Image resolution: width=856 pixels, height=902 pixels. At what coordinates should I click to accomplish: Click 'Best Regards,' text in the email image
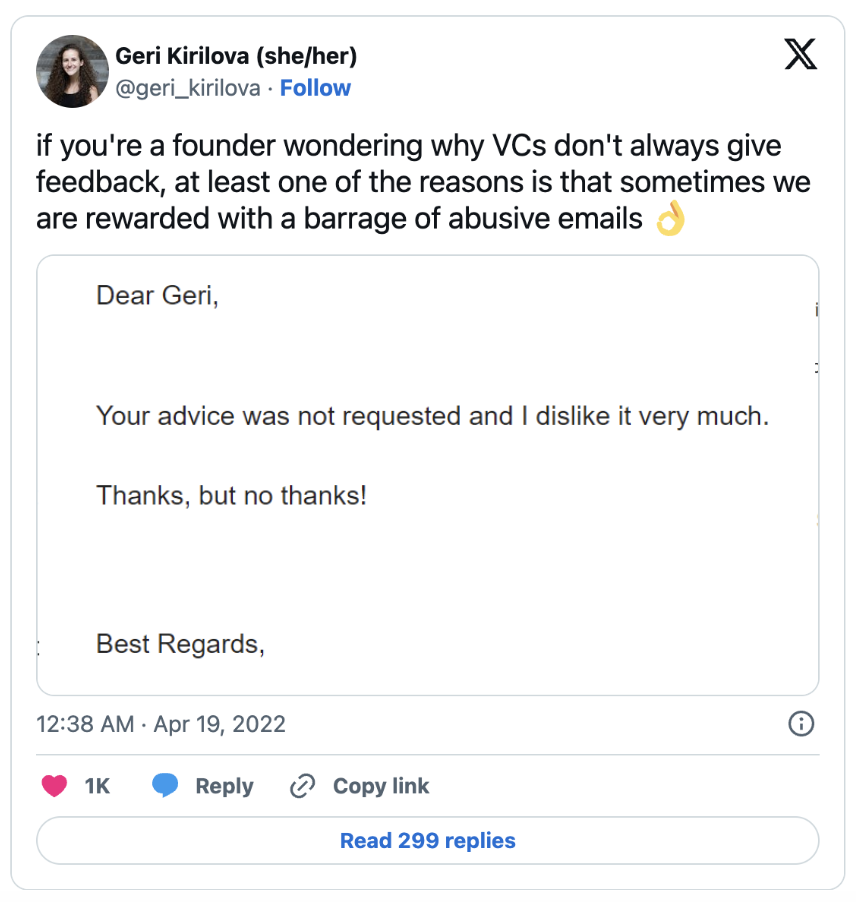click(180, 644)
